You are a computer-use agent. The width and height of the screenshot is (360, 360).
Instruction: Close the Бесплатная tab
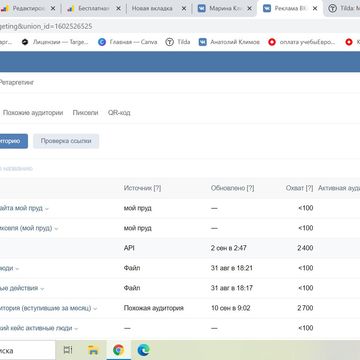click(118, 9)
